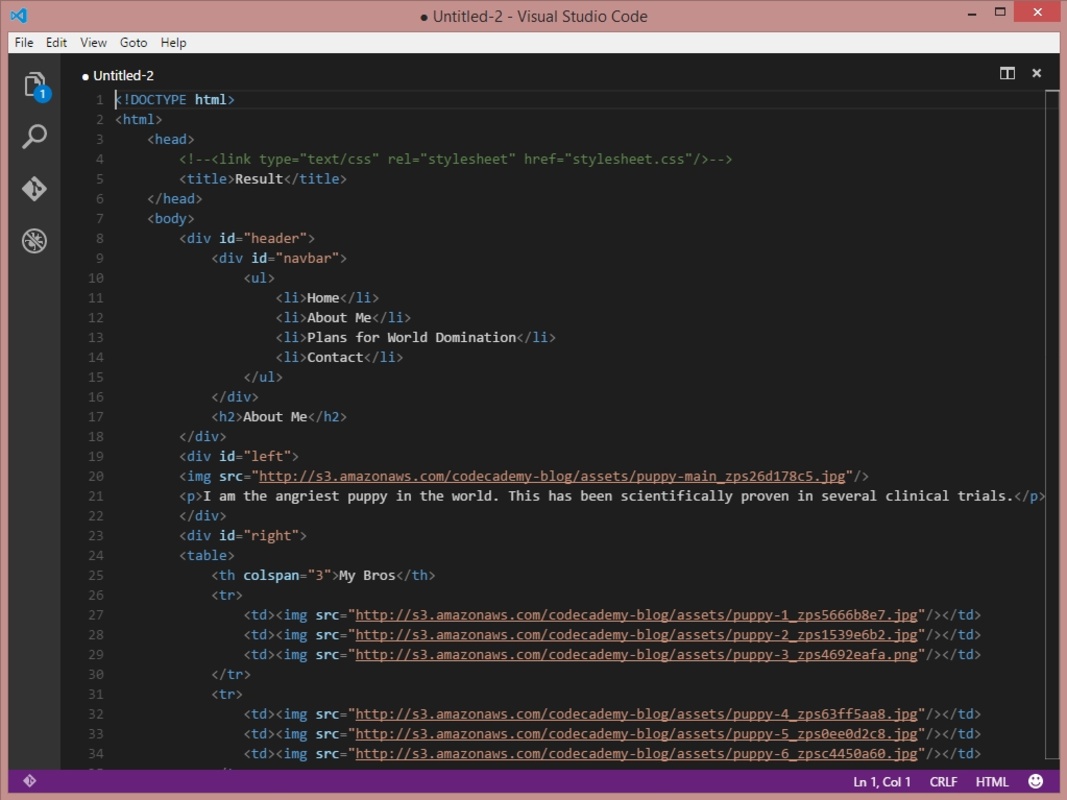
Task: Close the Untitled-2 editor with X icon
Action: 1037,73
